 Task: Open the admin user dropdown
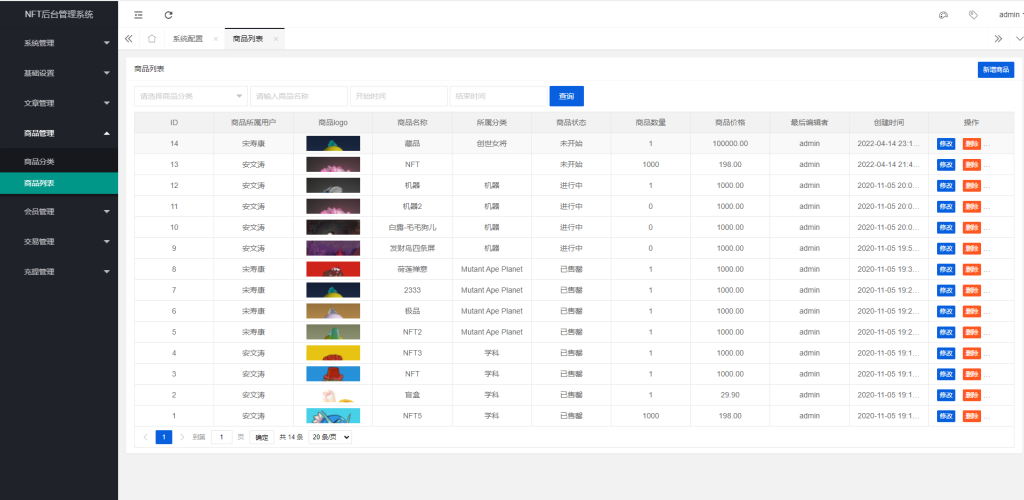(1010, 15)
